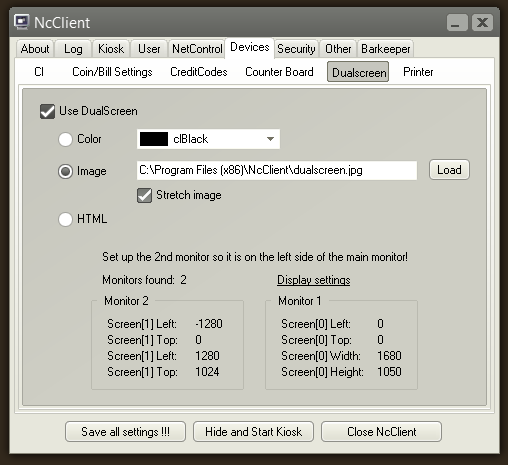Open the Display settings link
508x465 pixels.
coord(314,280)
